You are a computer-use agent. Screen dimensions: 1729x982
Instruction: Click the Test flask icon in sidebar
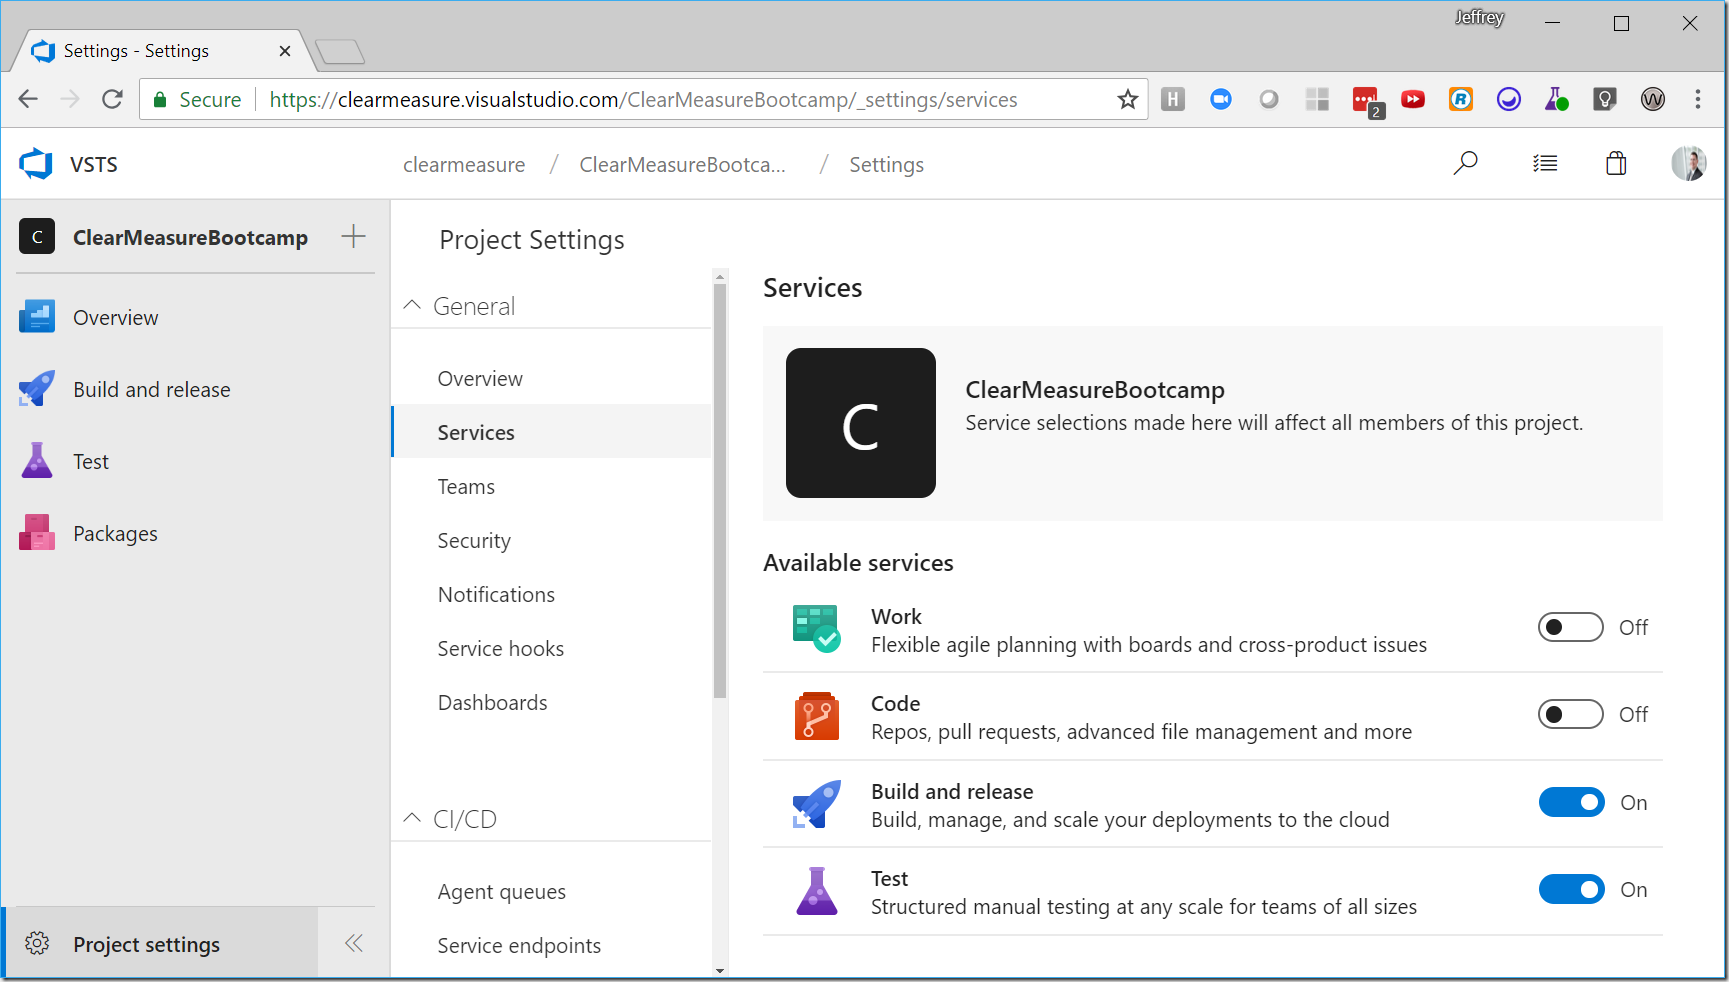pos(37,461)
